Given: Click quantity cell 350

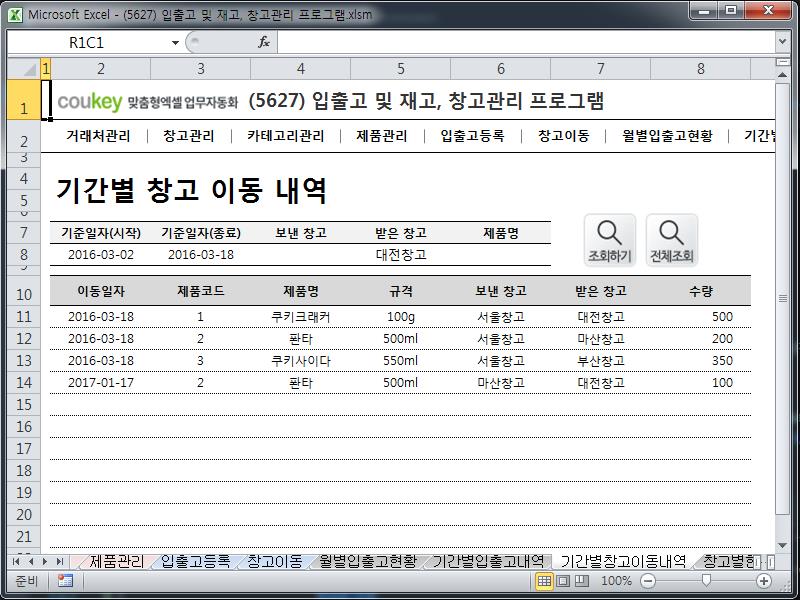Looking at the screenshot, I should pos(701,361).
